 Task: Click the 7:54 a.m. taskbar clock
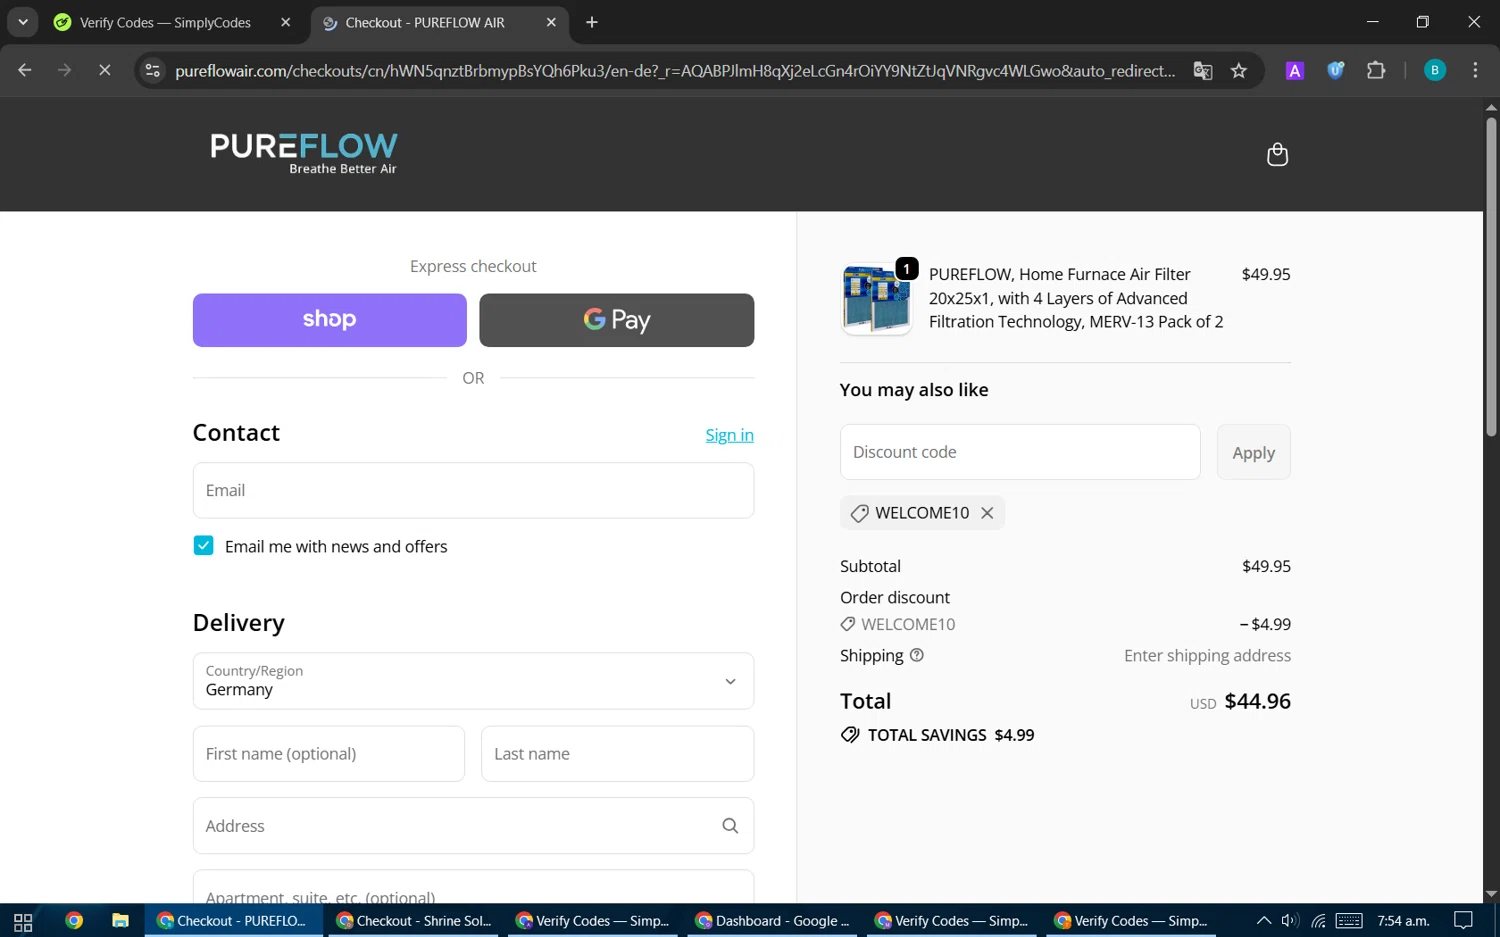[1403, 921]
